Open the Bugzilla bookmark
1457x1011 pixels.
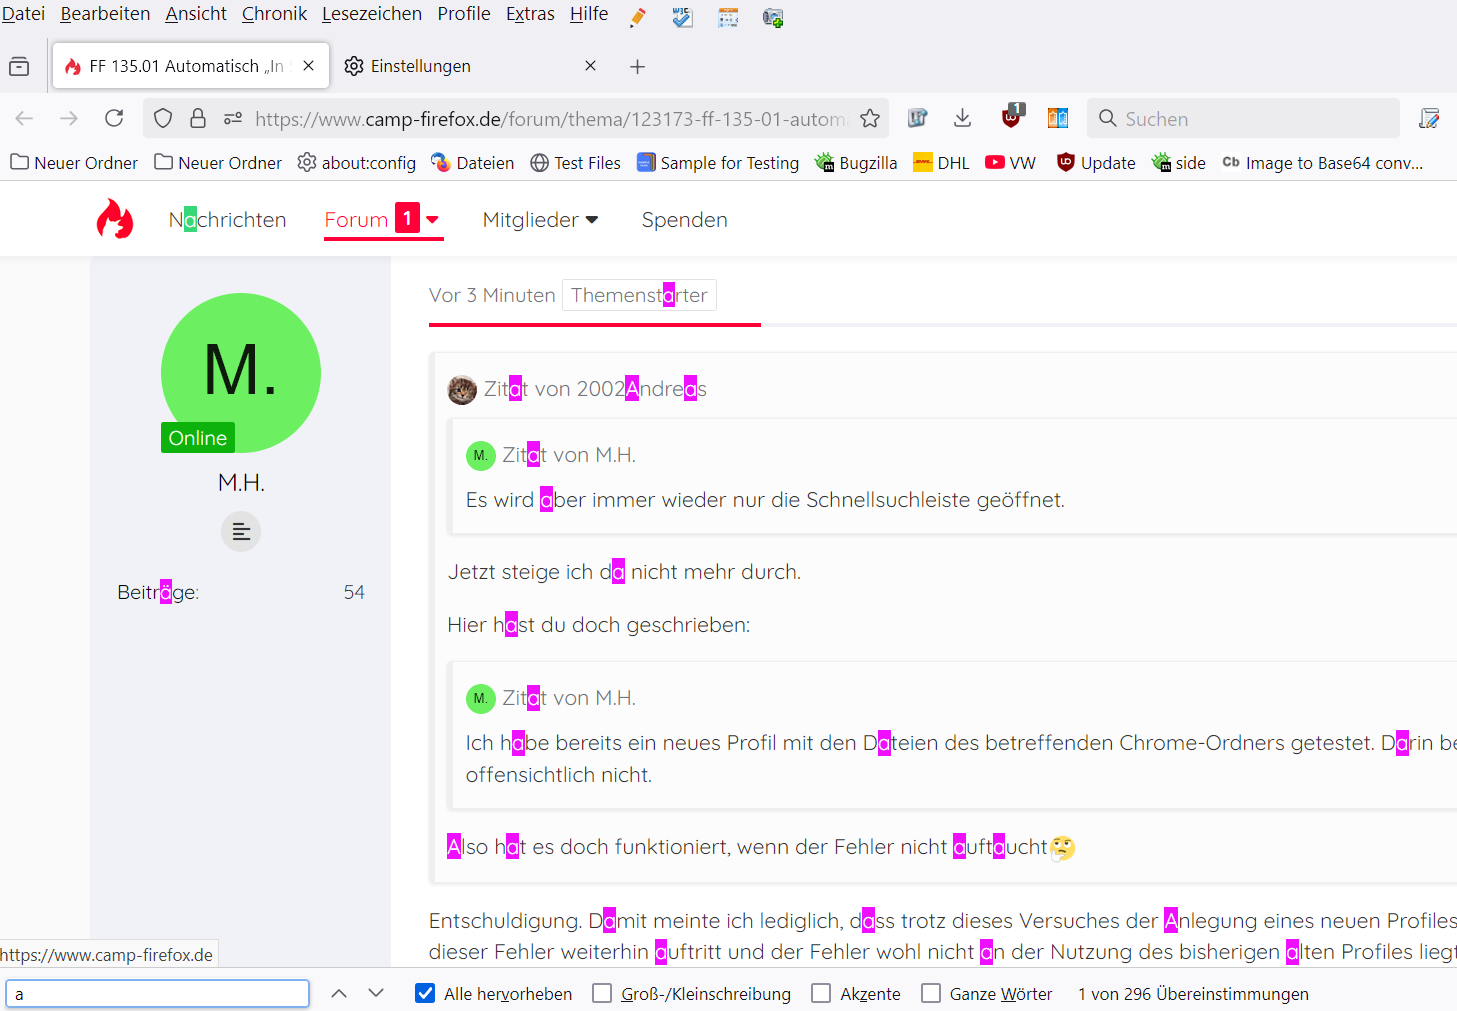coord(856,162)
